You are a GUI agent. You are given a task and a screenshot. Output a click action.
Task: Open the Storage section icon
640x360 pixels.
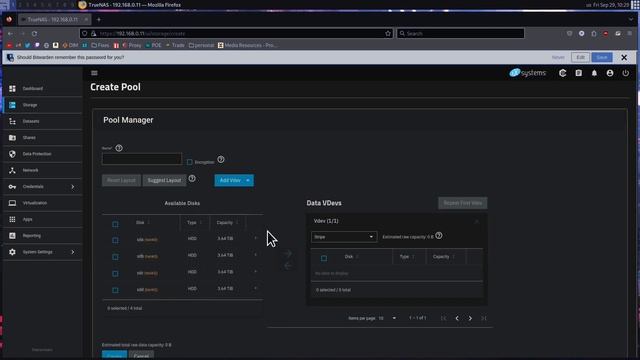click(x=12, y=105)
